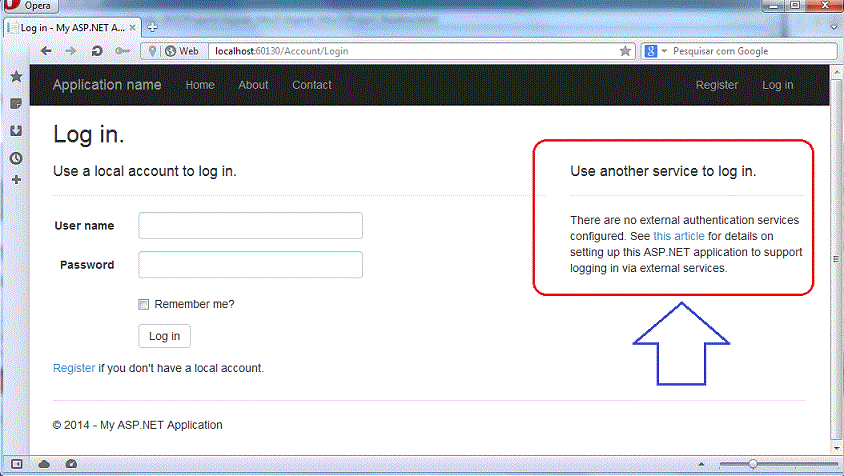Open the About nav item
This screenshot has height=476, width=844.
point(254,85)
